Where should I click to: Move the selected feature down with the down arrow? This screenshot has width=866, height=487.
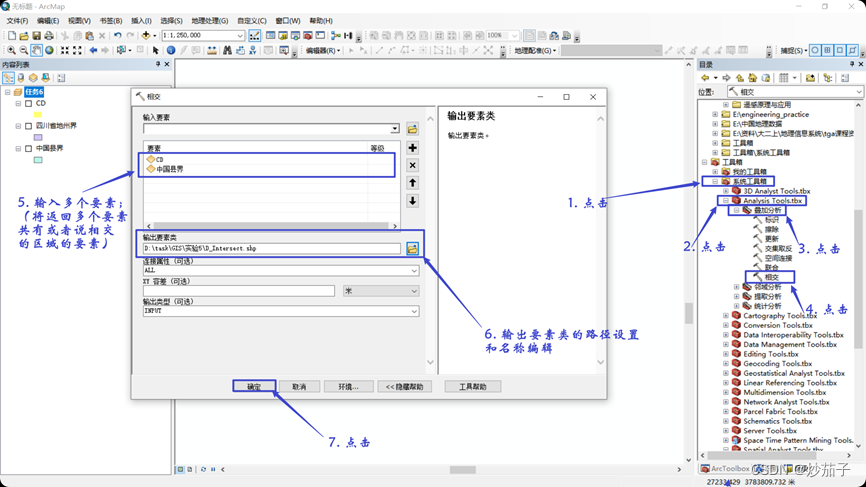coord(413,200)
